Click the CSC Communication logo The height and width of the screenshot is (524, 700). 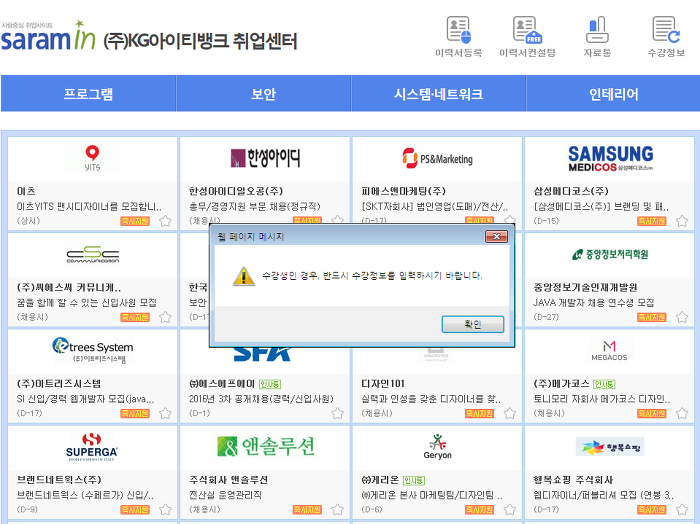point(92,254)
